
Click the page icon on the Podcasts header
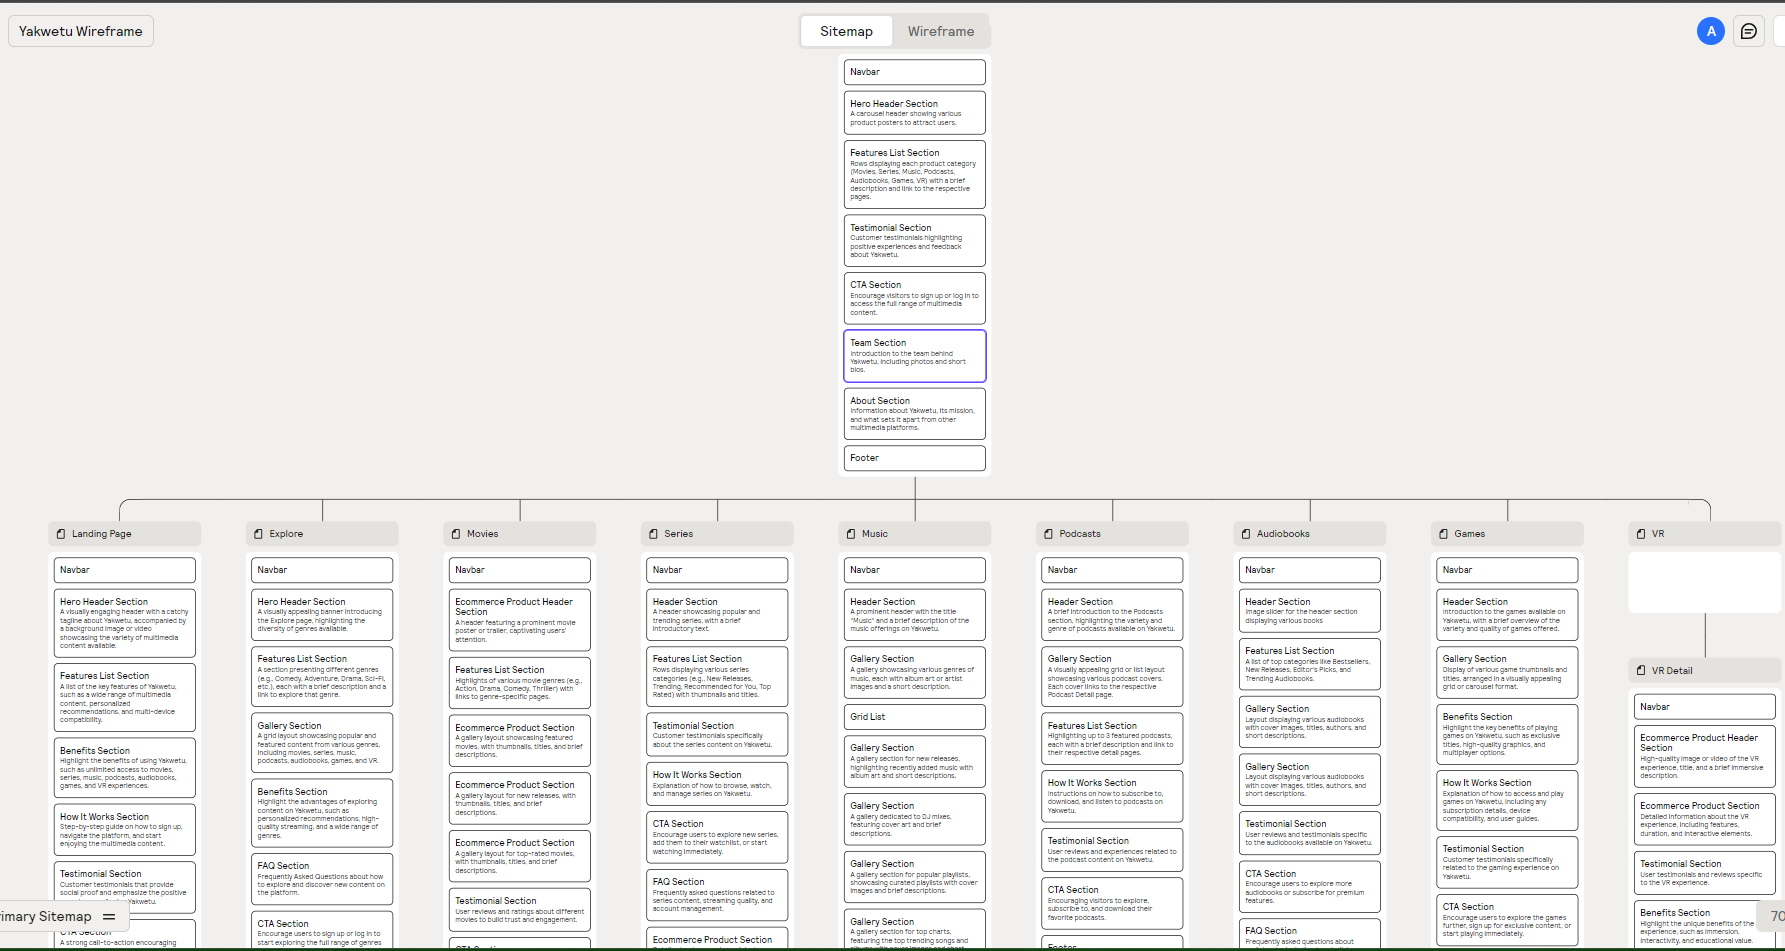pos(1051,533)
